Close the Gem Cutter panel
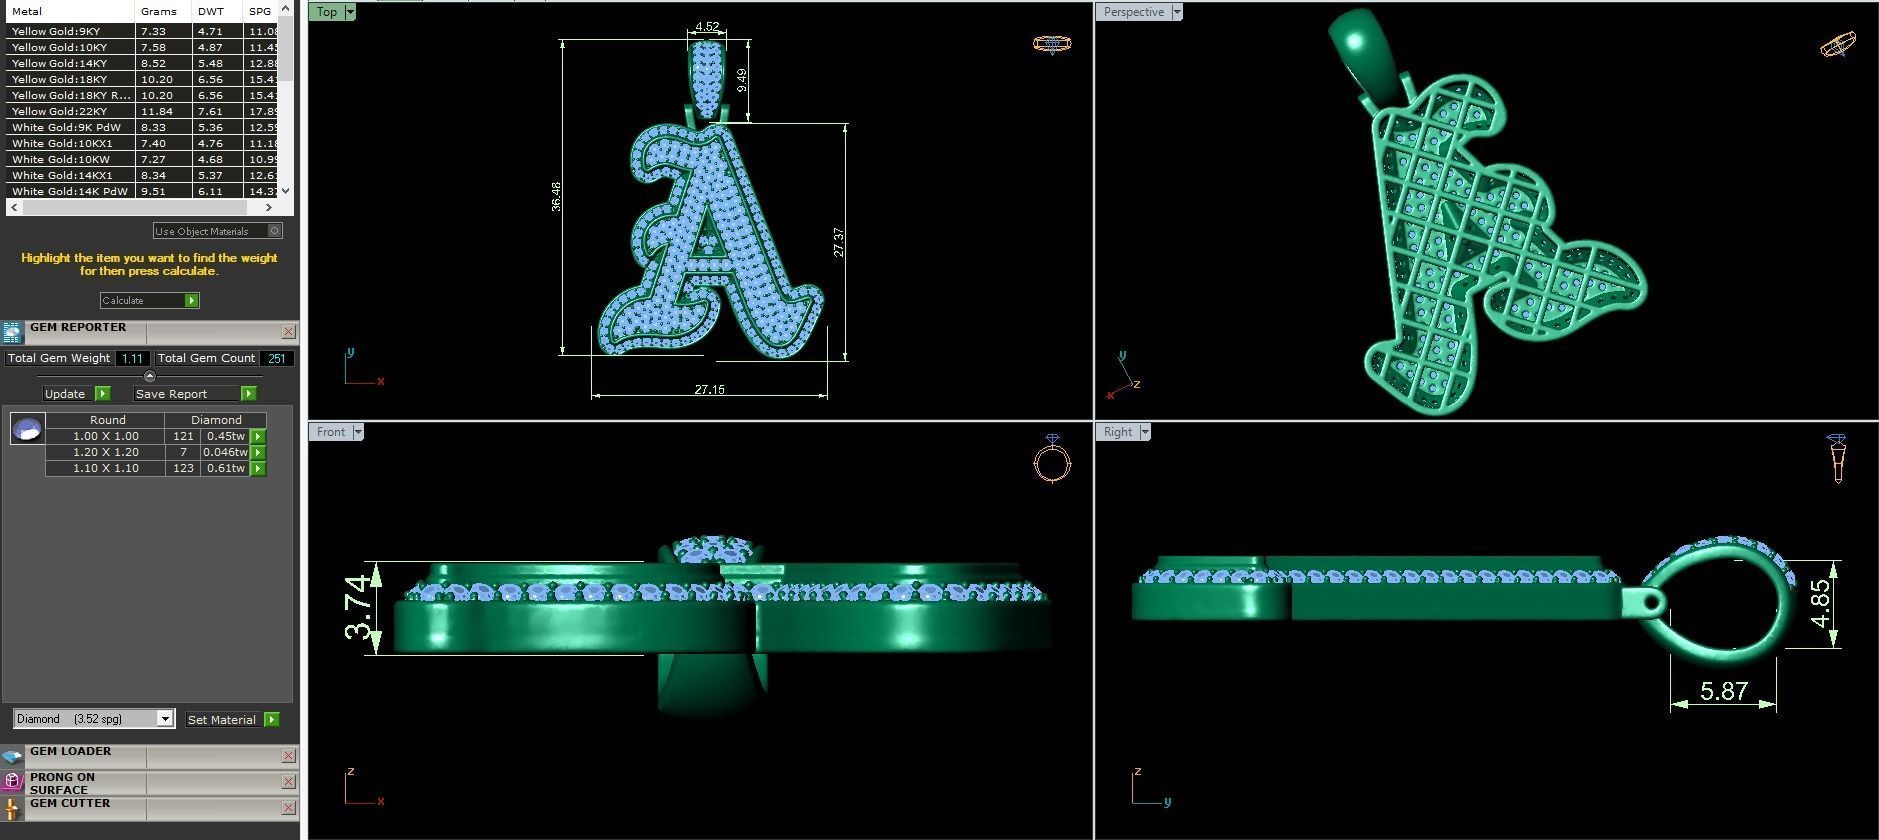The height and width of the screenshot is (840, 1879). 288,808
